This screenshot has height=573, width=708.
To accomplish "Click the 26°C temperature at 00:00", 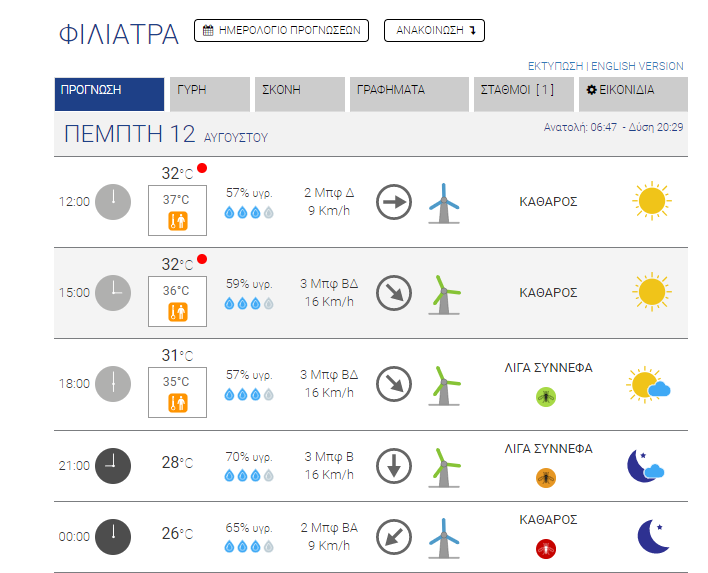I will click(177, 534).
